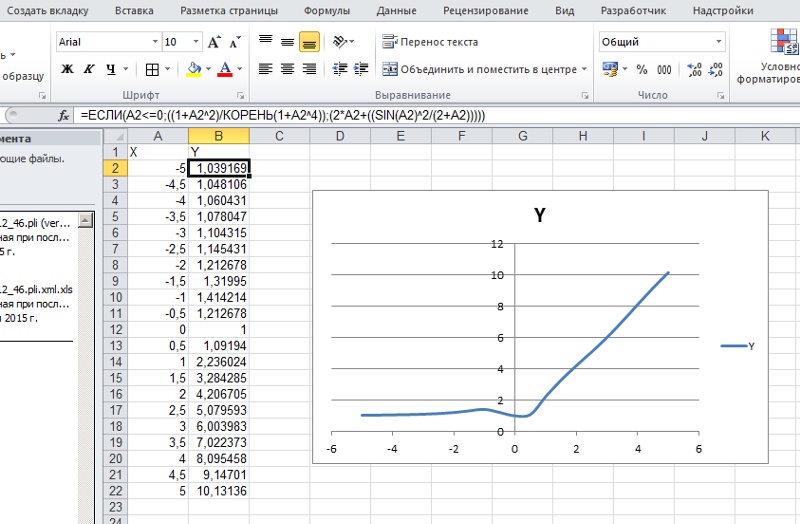800x524 pixels.
Task: Expand merge cells options arrow
Action: (584, 69)
